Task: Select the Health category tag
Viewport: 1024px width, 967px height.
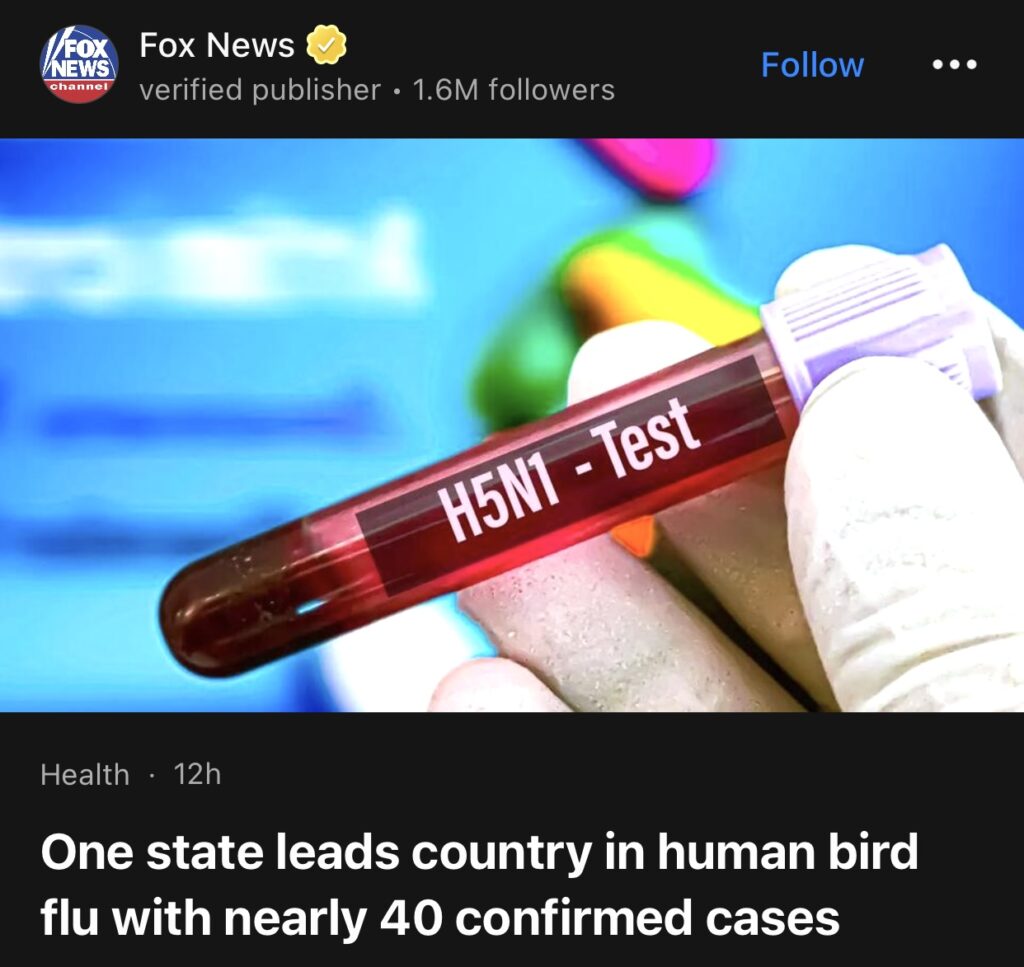Action: 85,774
